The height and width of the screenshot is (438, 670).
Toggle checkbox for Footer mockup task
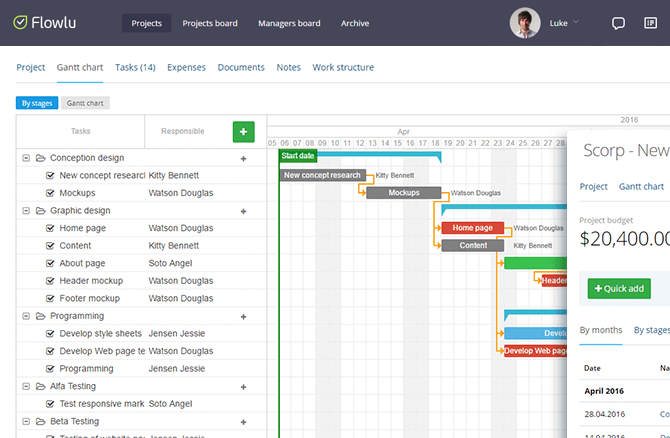[50, 298]
